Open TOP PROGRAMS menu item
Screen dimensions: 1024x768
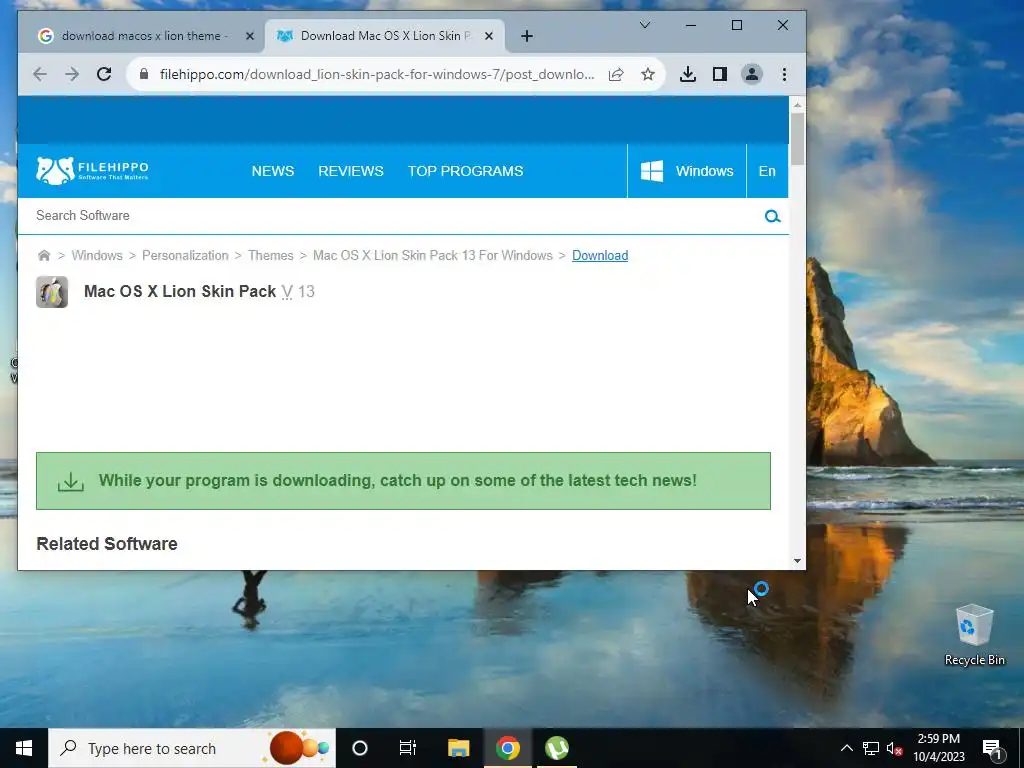(x=466, y=171)
